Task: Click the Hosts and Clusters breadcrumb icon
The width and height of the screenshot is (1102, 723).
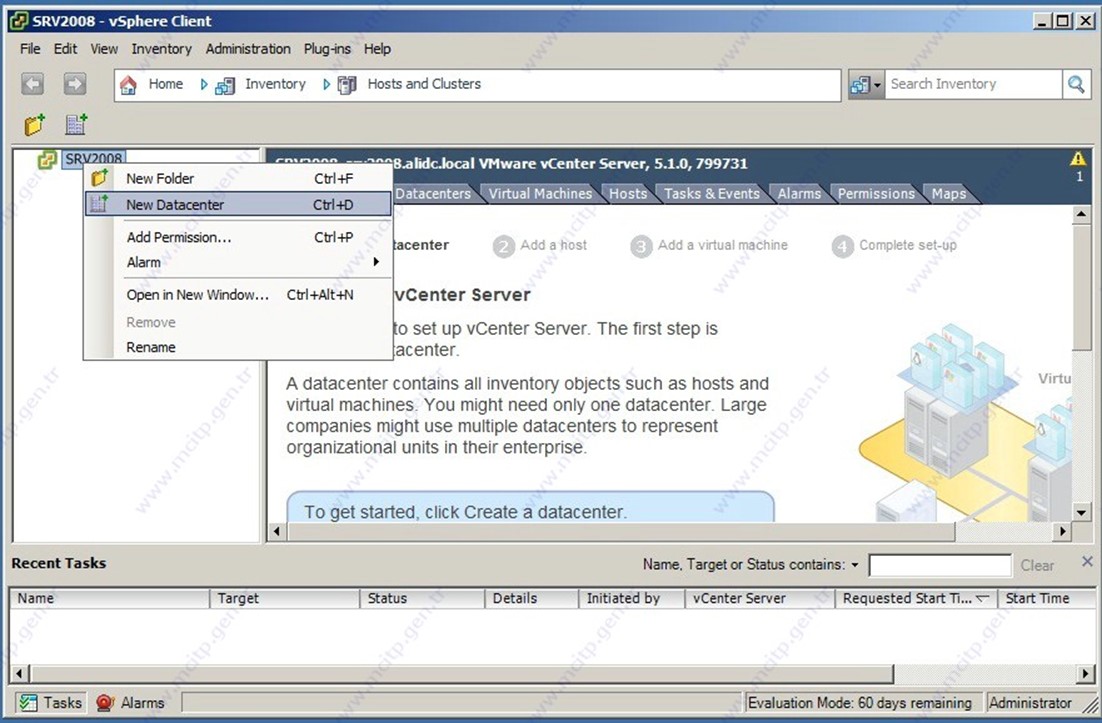Action: pos(347,86)
